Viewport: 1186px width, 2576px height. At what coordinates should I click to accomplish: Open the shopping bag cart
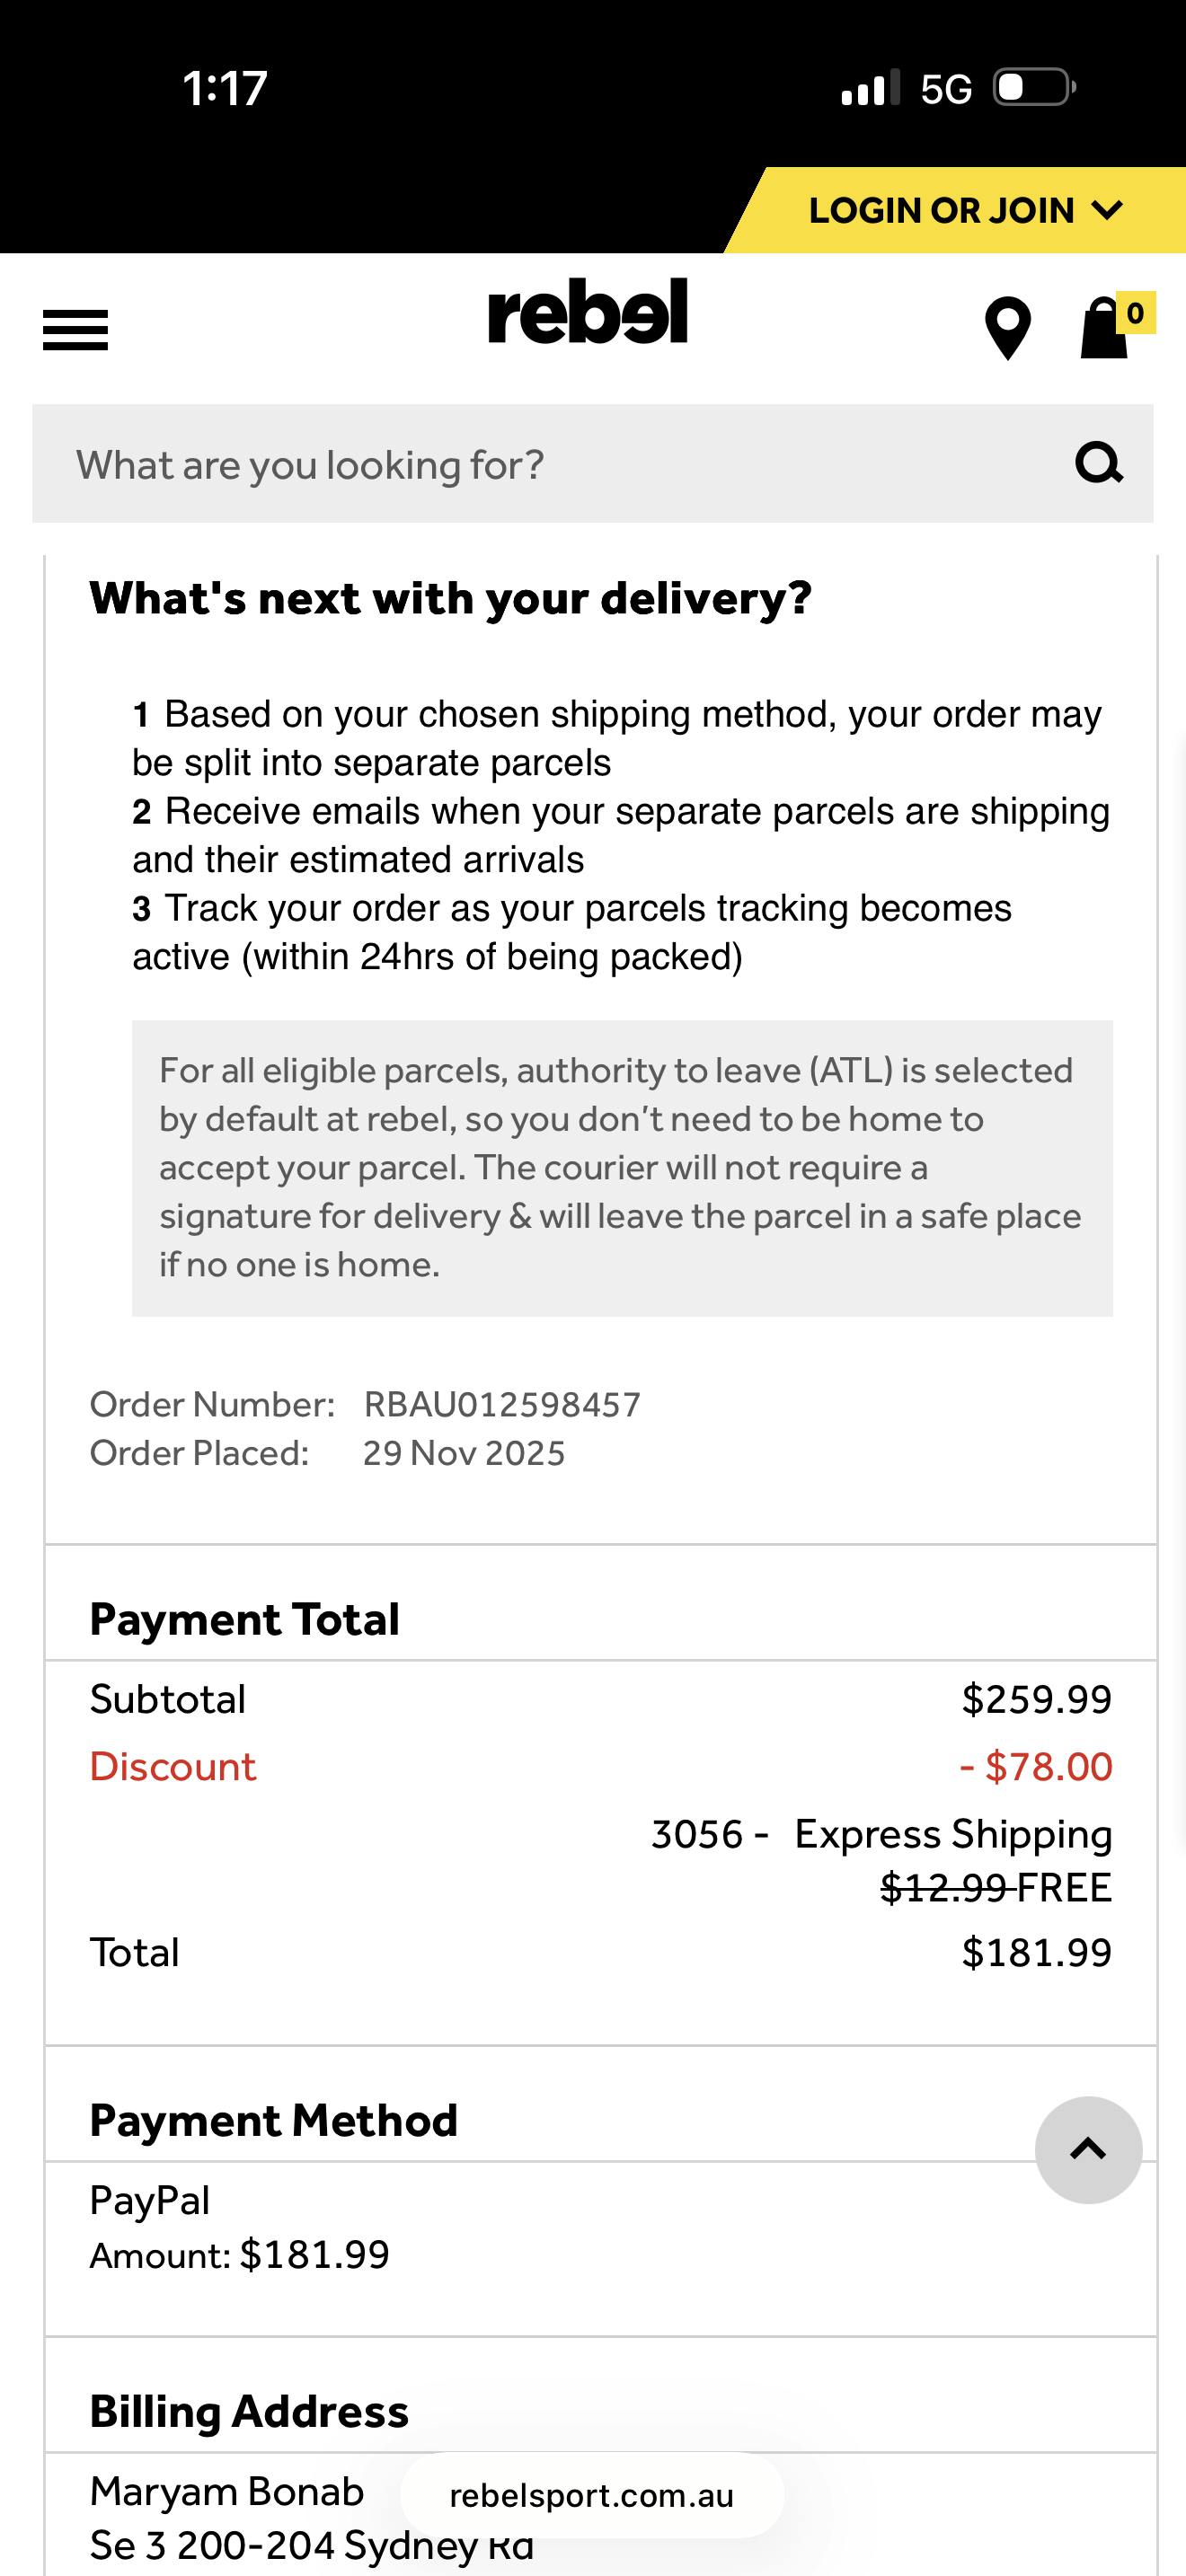(x=1103, y=330)
